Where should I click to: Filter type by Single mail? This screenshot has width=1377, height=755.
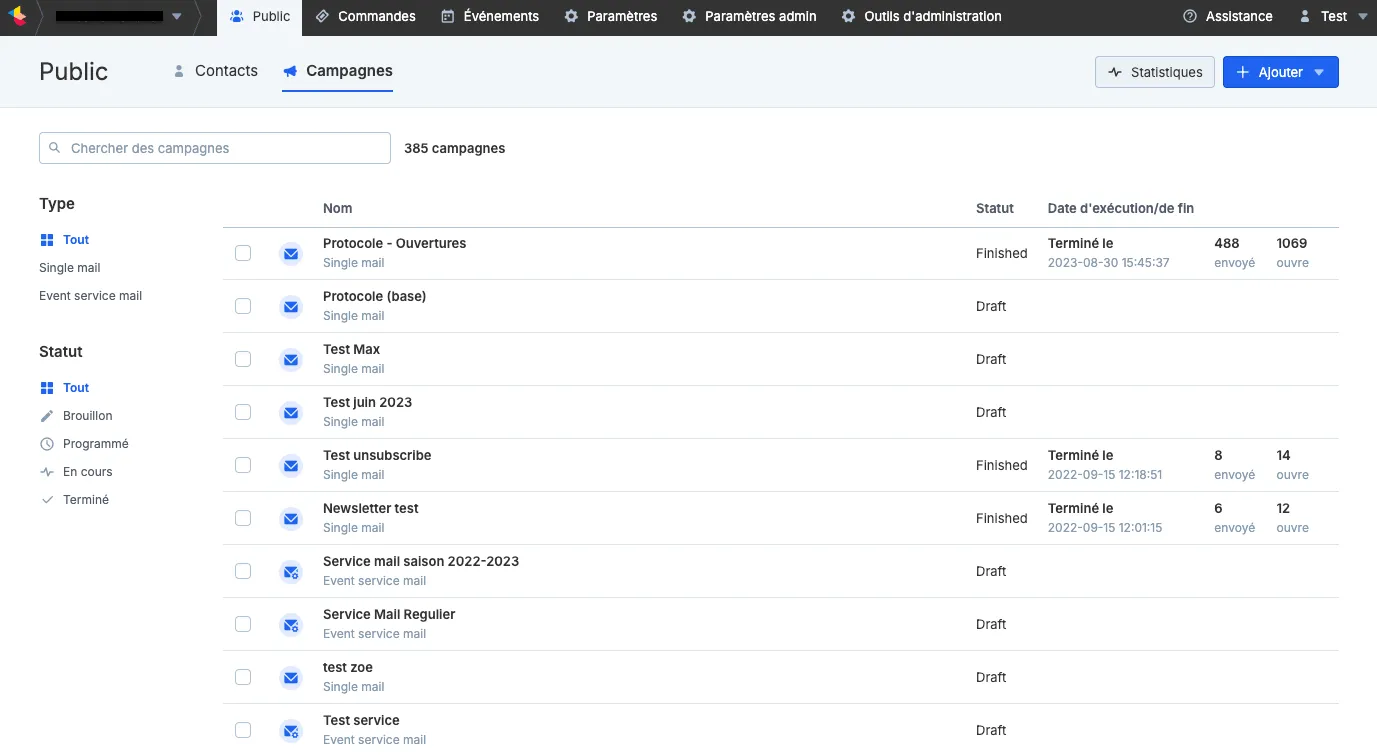(70, 268)
